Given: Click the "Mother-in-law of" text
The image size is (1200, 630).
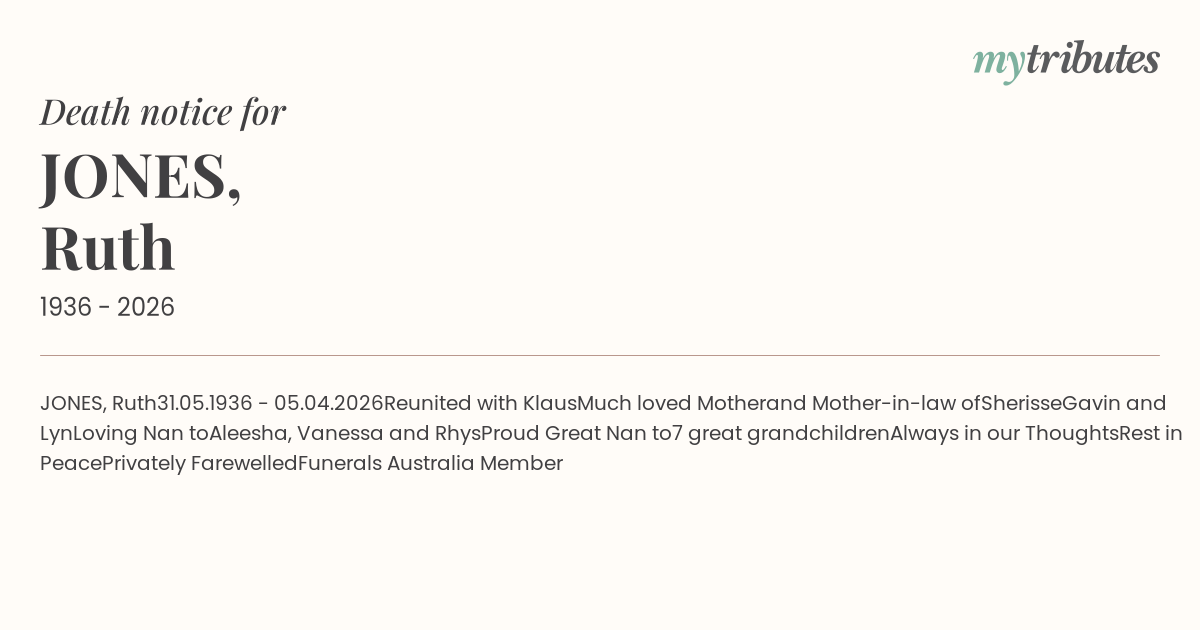Looking at the screenshot, I should click(x=896, y=403).
